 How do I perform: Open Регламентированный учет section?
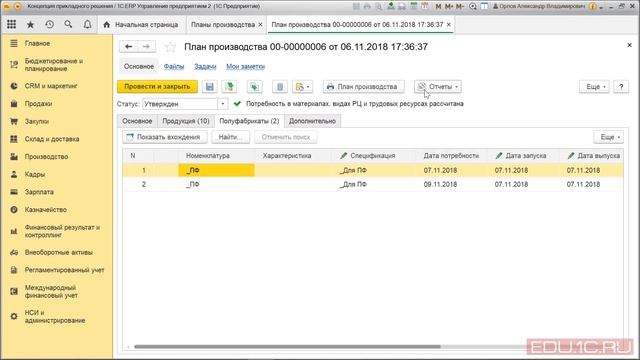pos(57,270)
